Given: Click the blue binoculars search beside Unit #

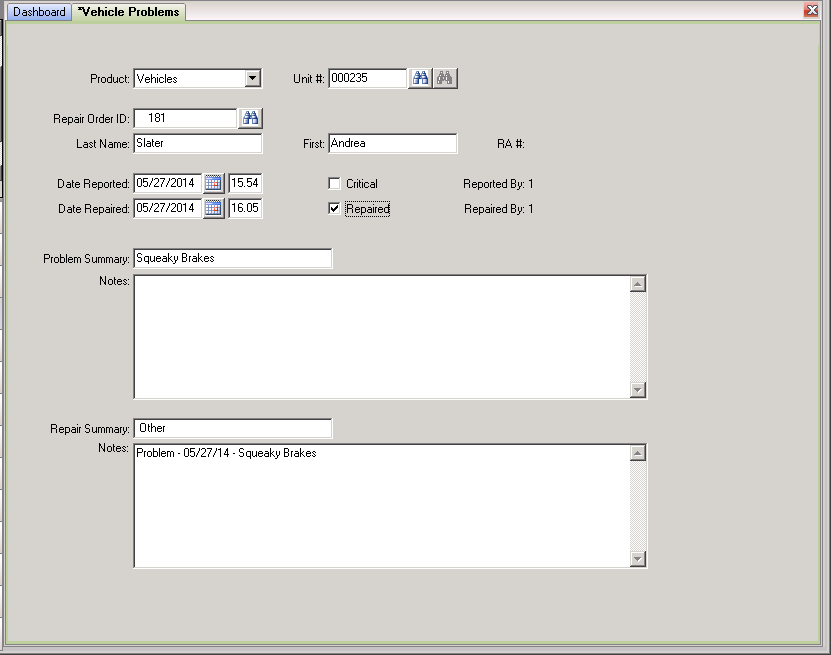Looking at the screenshot, I should 420,78.
